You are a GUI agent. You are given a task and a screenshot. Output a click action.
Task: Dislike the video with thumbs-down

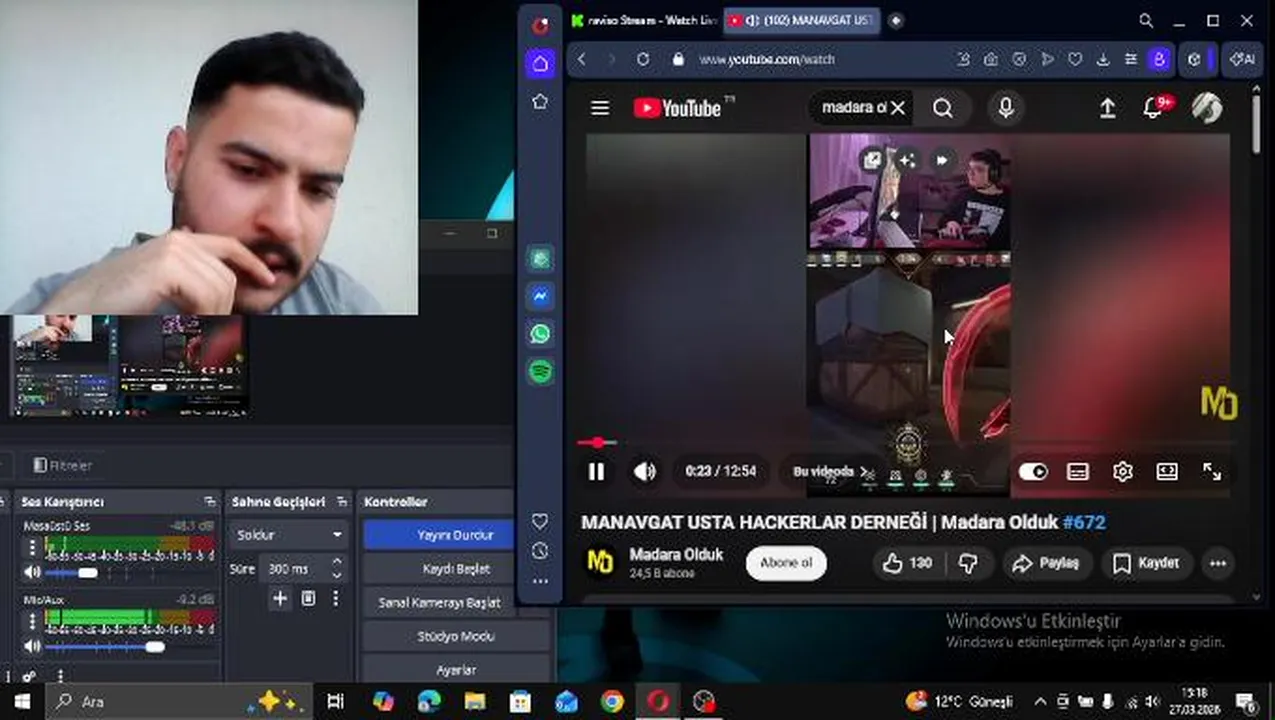click(968, 563)
